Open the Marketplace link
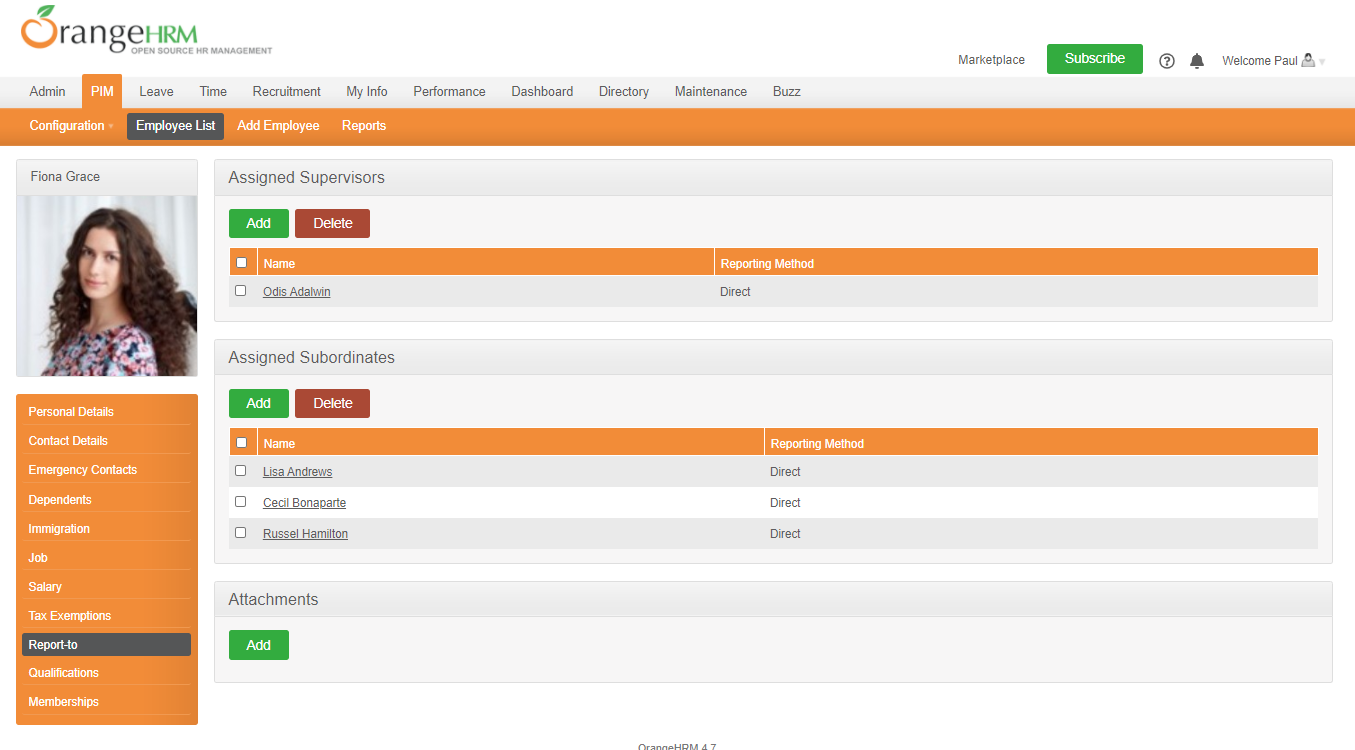The image size is (1355, 750). 991,60
